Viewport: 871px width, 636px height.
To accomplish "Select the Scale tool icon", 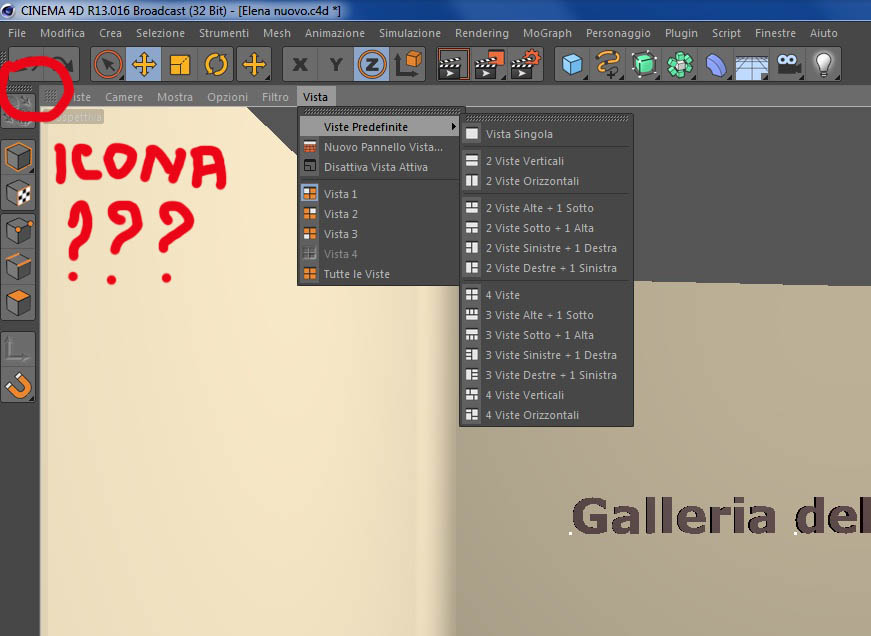I will point(179,64).
